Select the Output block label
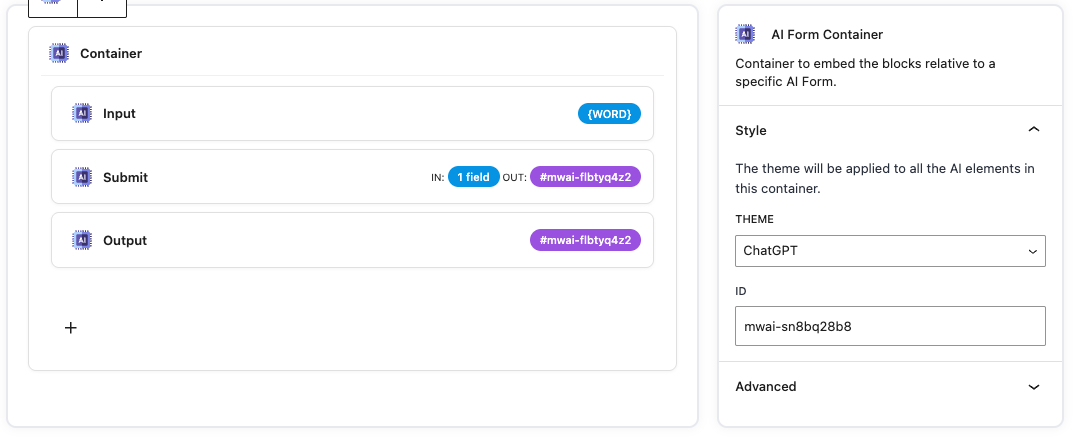The image size is (1074, 439). [x=125, y=240]
